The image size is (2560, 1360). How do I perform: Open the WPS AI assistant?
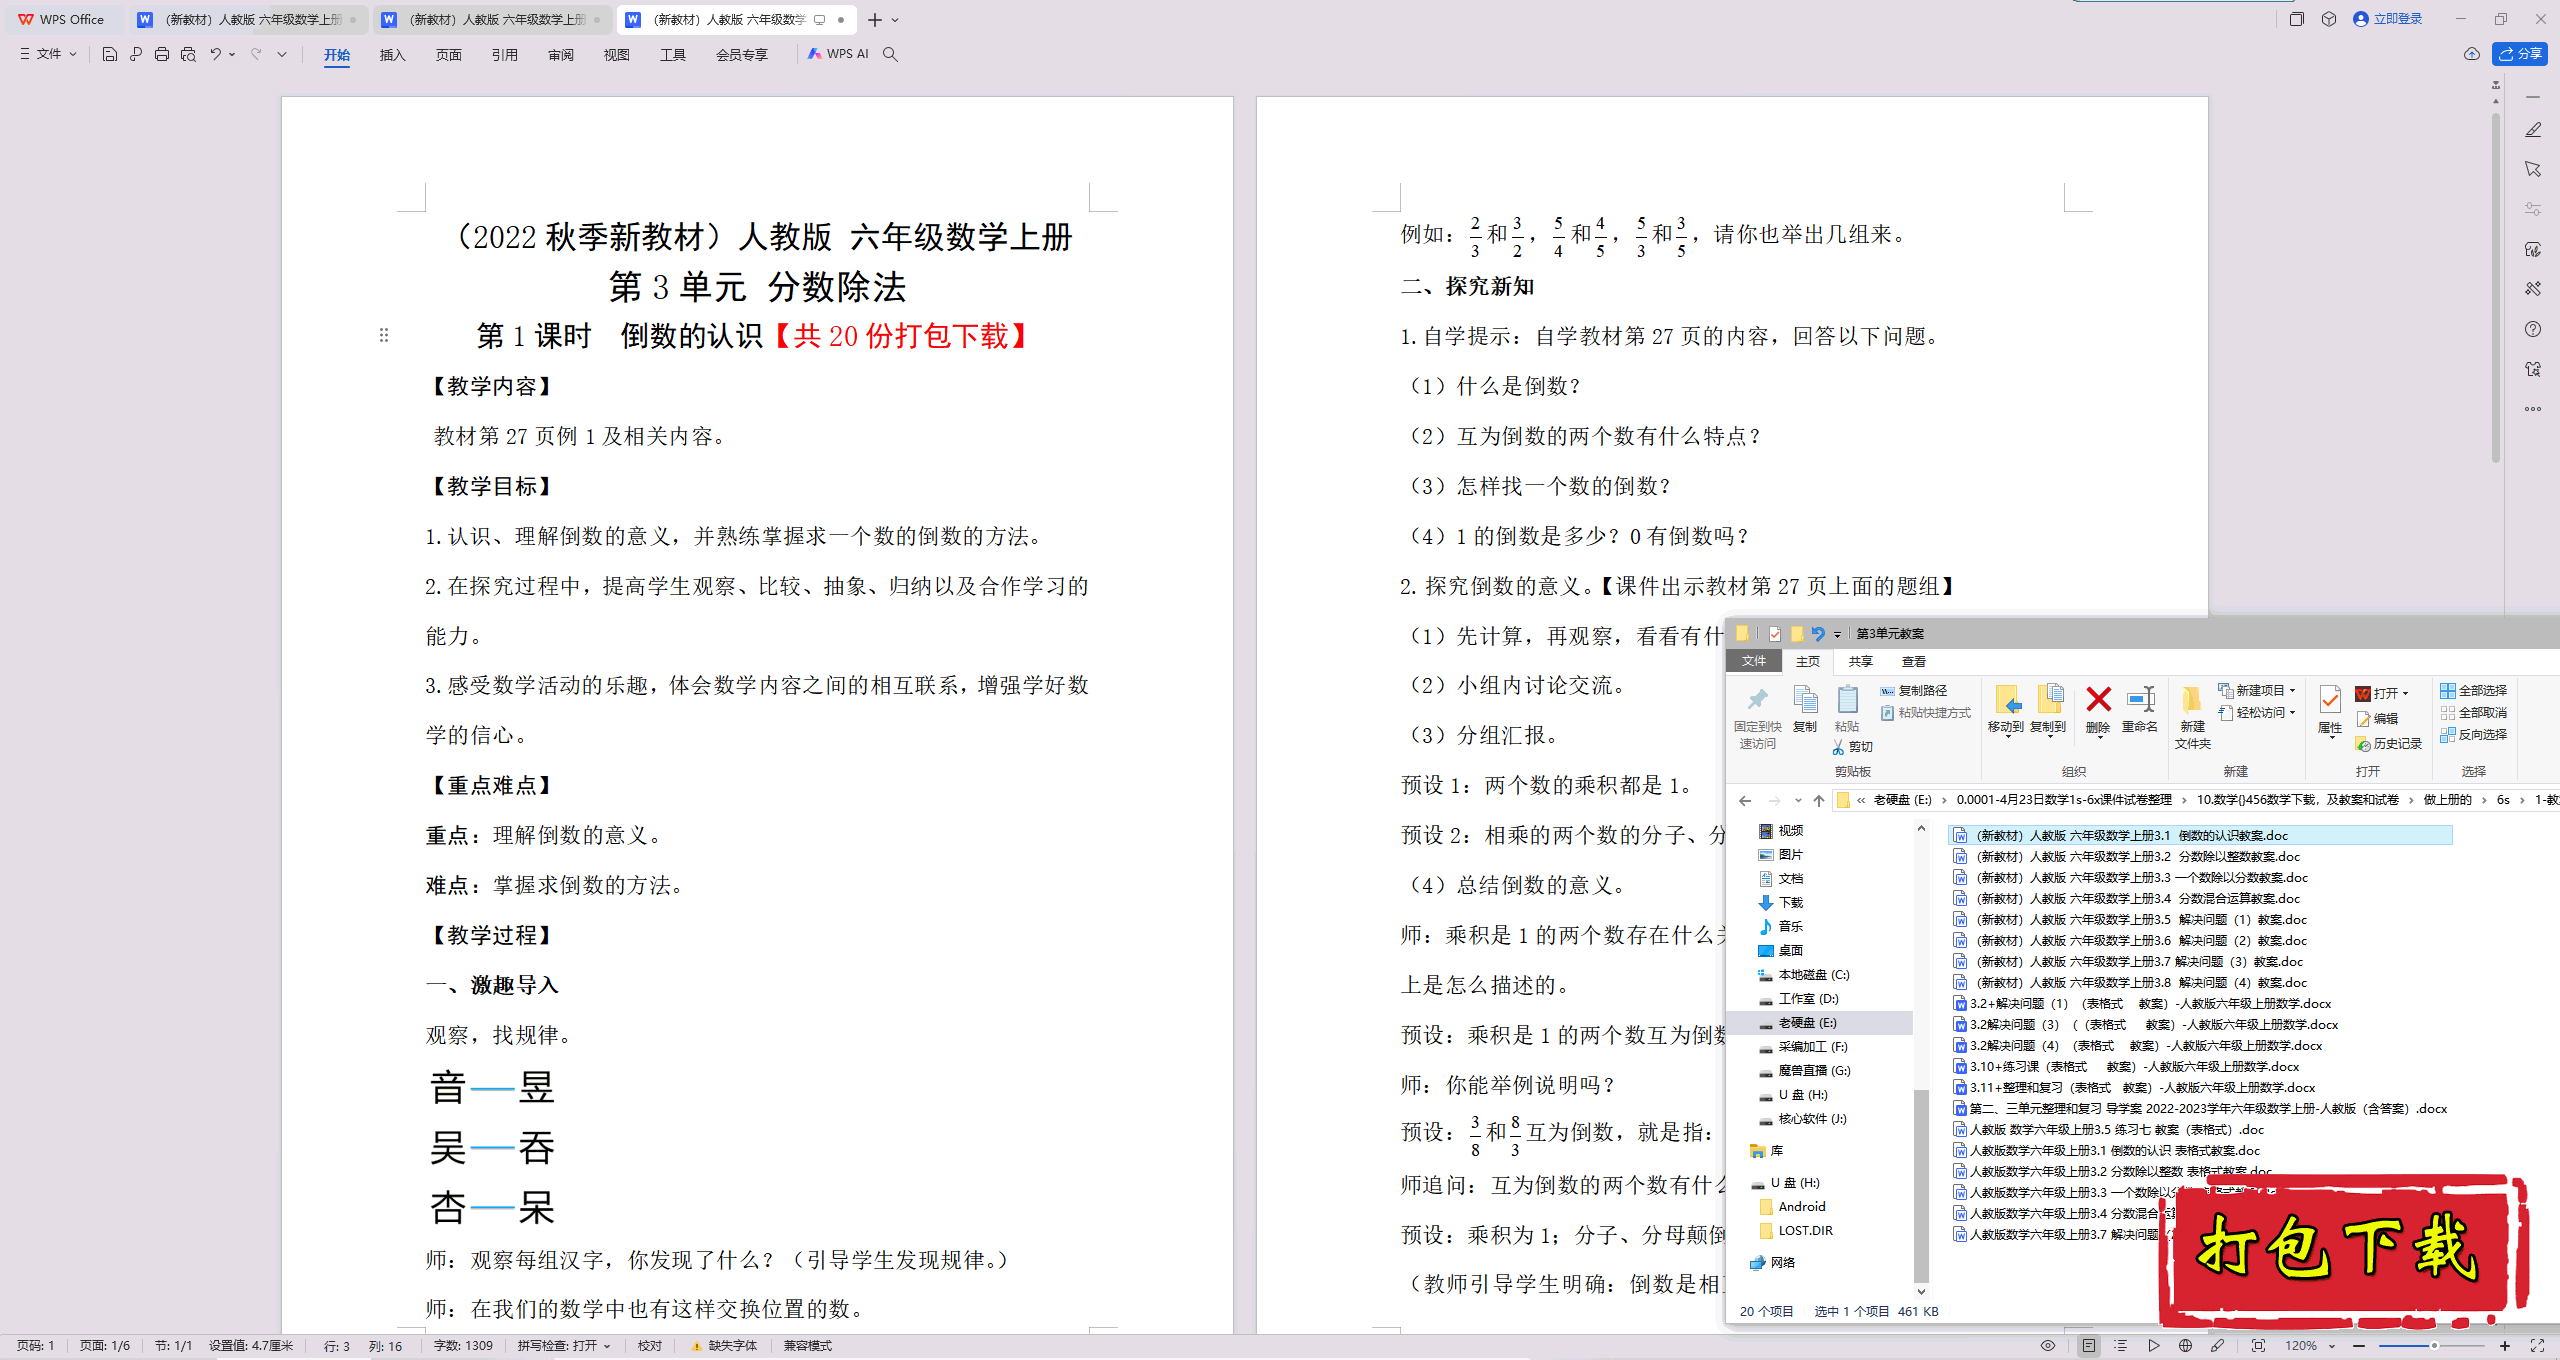click(838, 54)
